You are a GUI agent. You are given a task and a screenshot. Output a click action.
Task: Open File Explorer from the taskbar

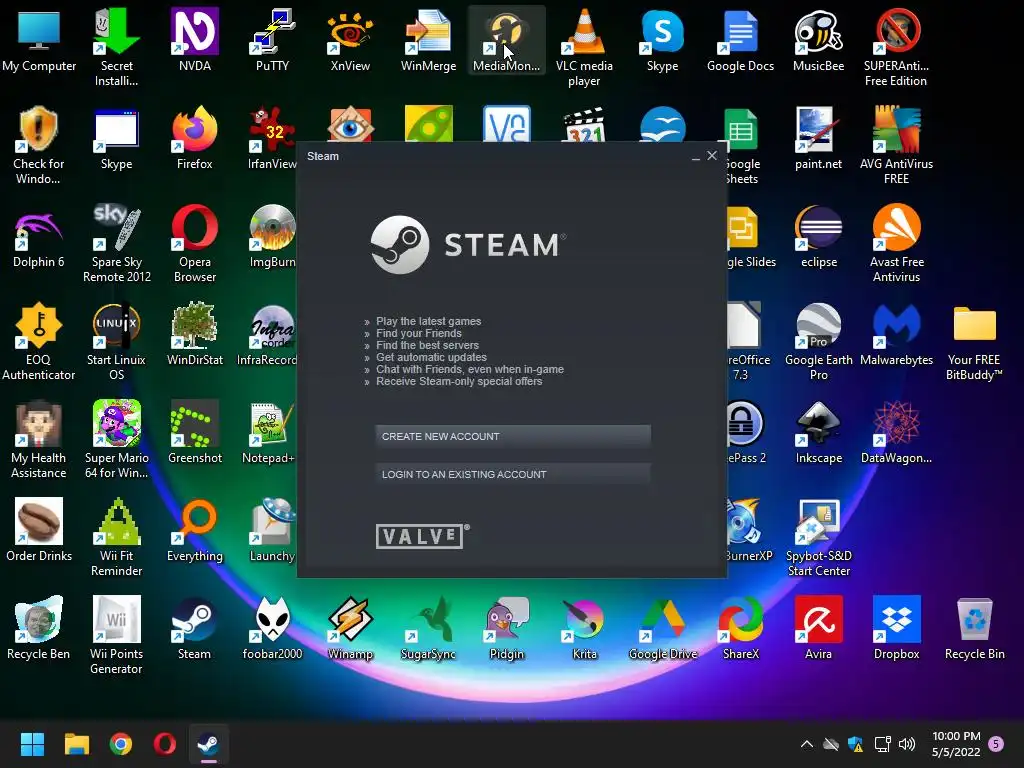[76, 744]
